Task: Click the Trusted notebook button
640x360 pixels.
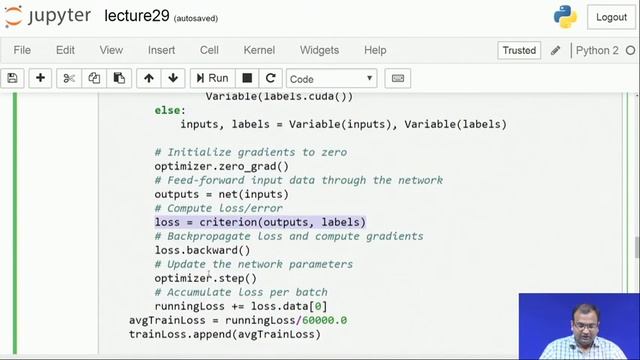Action: (519, 50)
